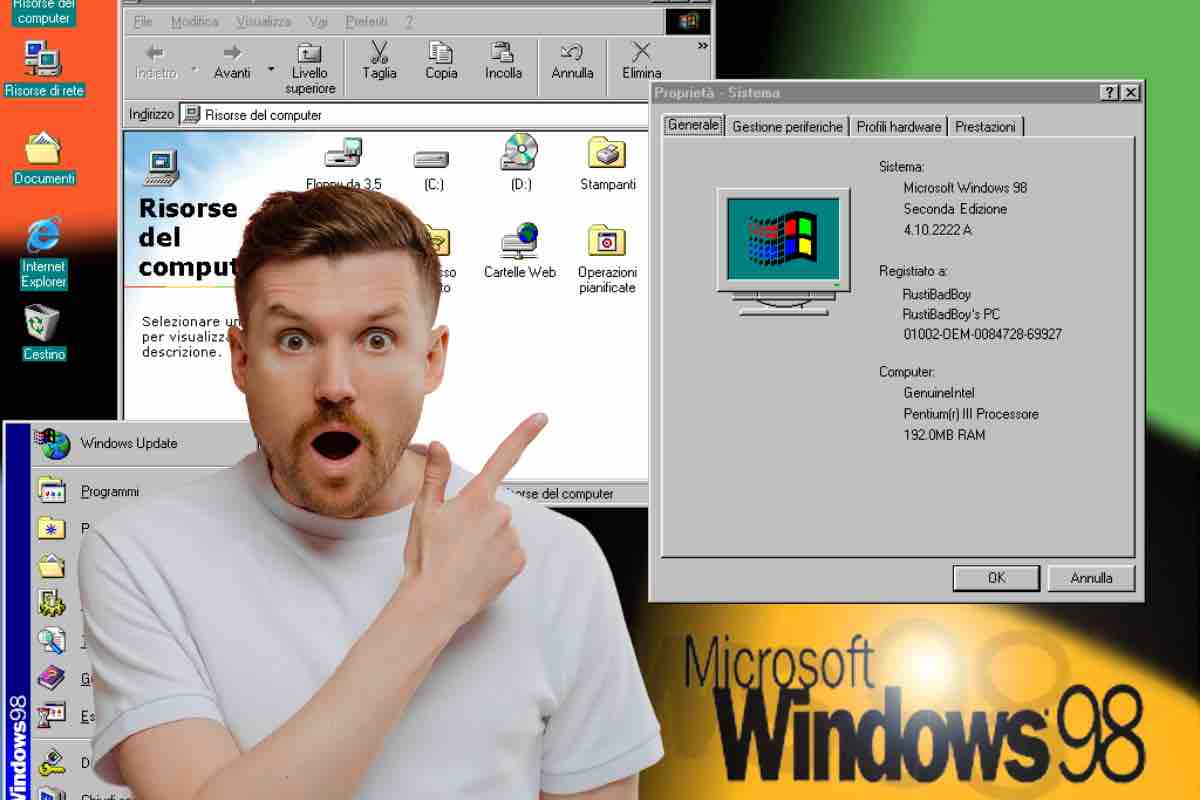Click the "Seconda Edizione" text
Image resolution: width=1200 pixels, height=800 pixels.
click(x=955, y=209)
